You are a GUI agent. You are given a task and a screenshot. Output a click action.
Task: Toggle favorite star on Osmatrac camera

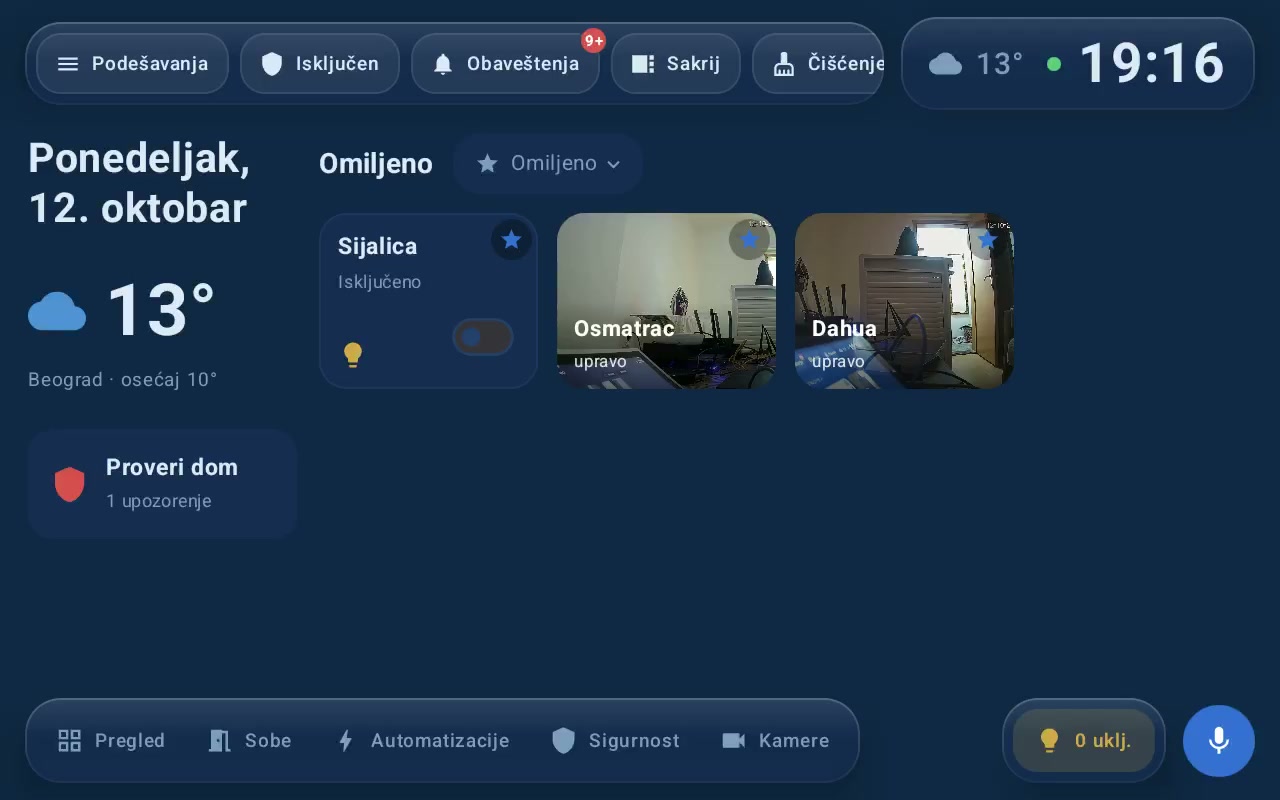[x=749, y=240]
